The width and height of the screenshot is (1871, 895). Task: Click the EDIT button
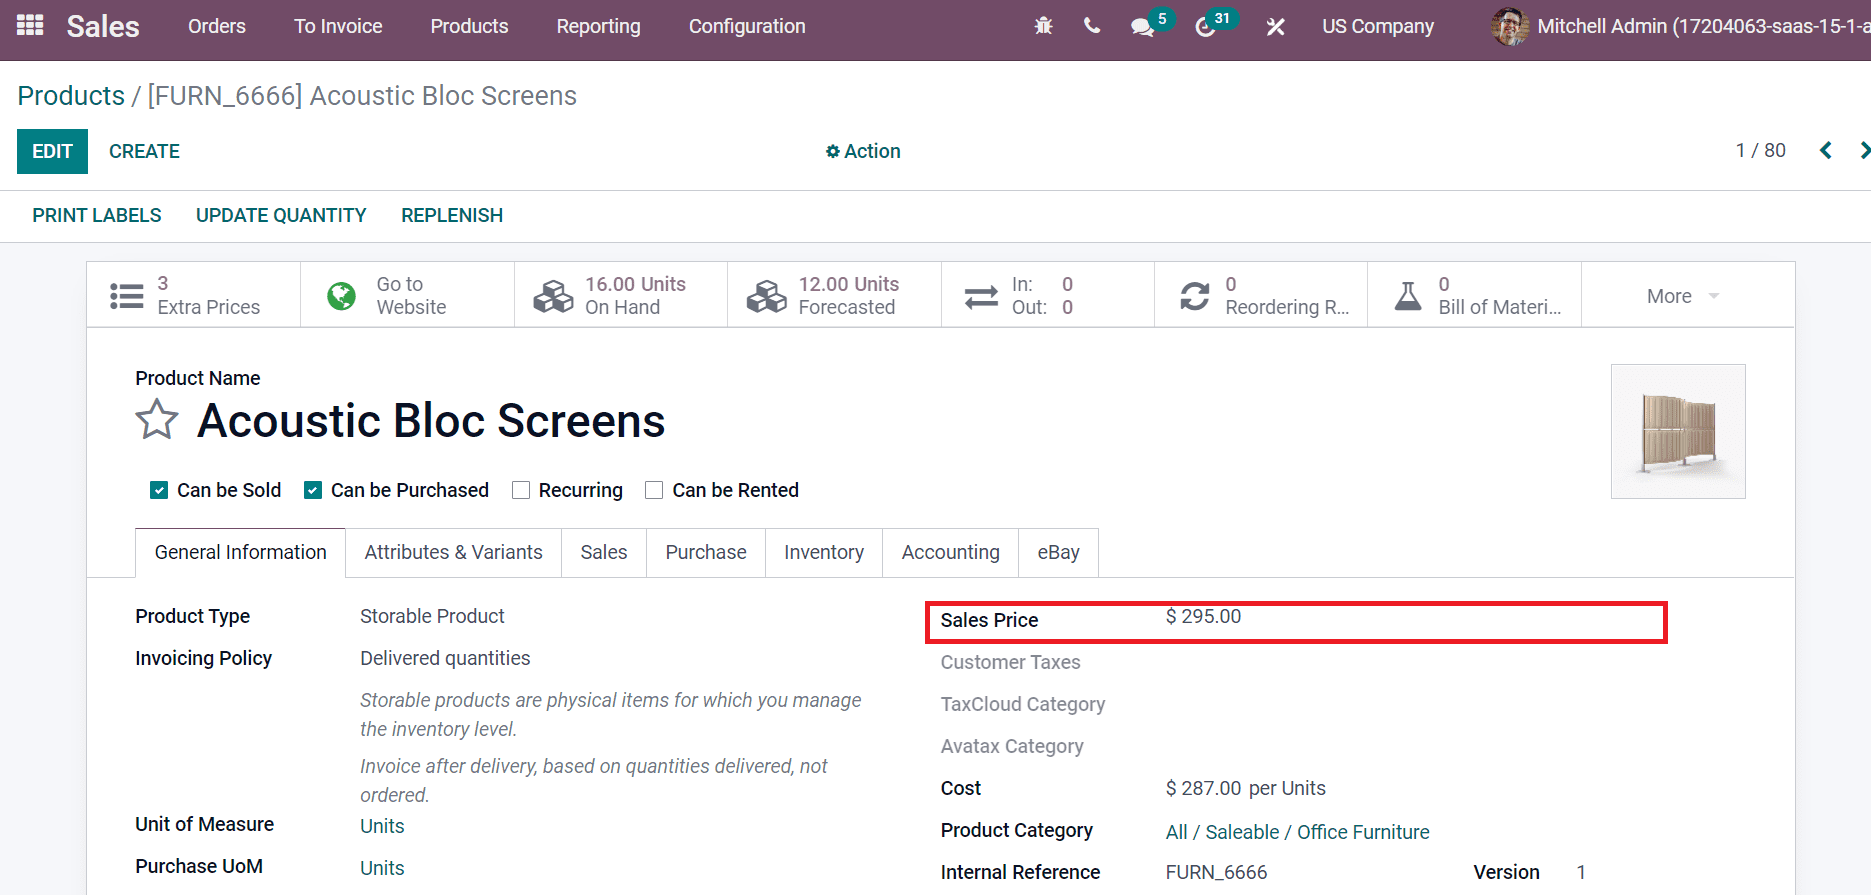pos(52,151)
